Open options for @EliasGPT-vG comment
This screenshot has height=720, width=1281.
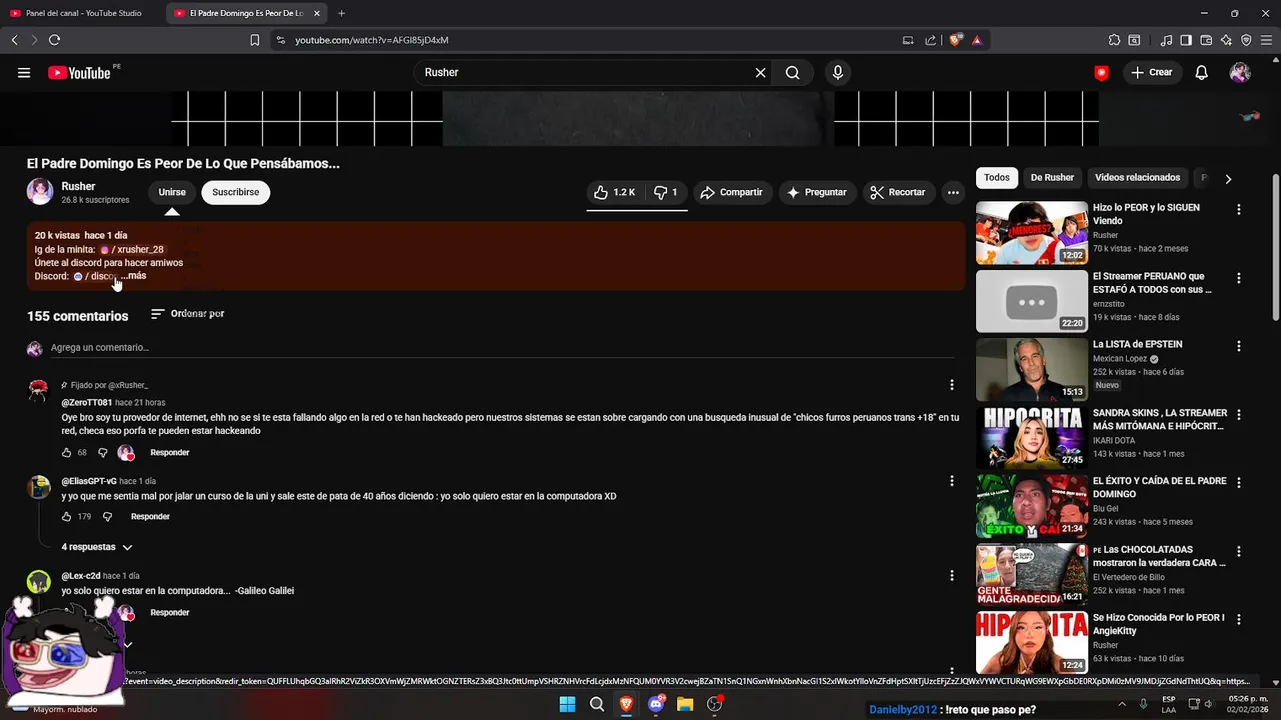(951, 481)
